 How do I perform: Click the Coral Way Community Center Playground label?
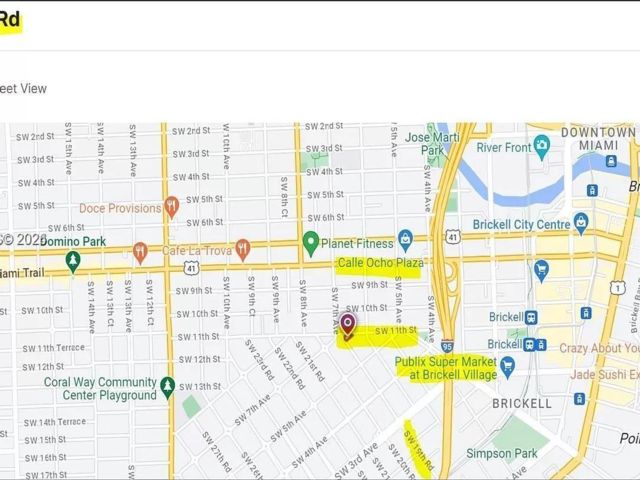pos(100,389)
